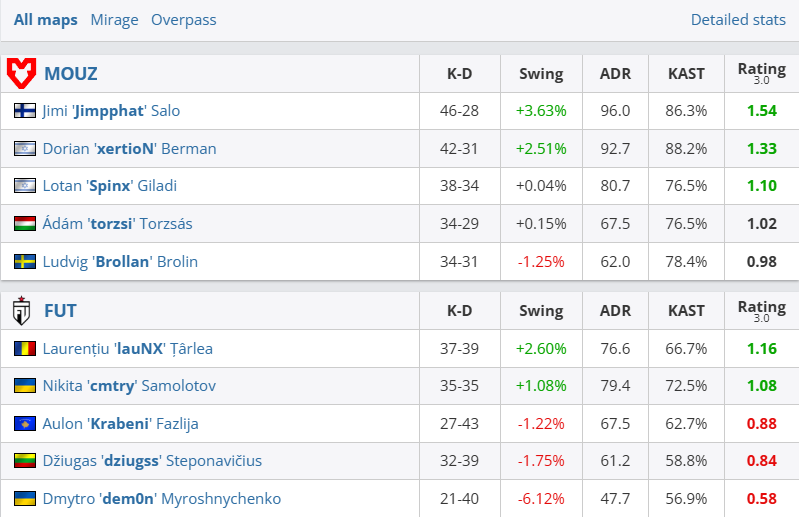Click the Kosovo flag beside Krabeni
The width and height of the screenshot is (799, 517).
coord(25,424)
